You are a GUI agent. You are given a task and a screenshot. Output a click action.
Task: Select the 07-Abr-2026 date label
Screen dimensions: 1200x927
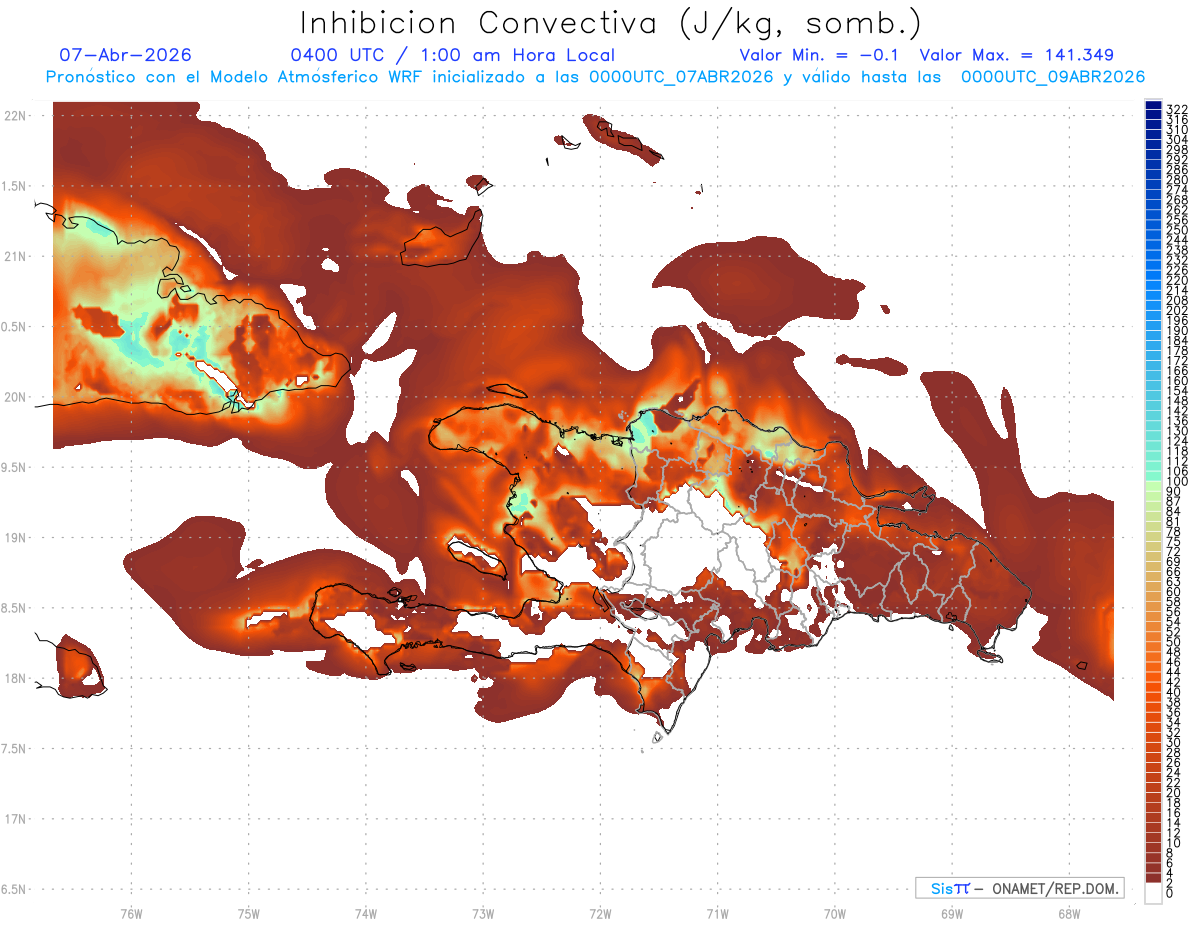click(125, 55)
